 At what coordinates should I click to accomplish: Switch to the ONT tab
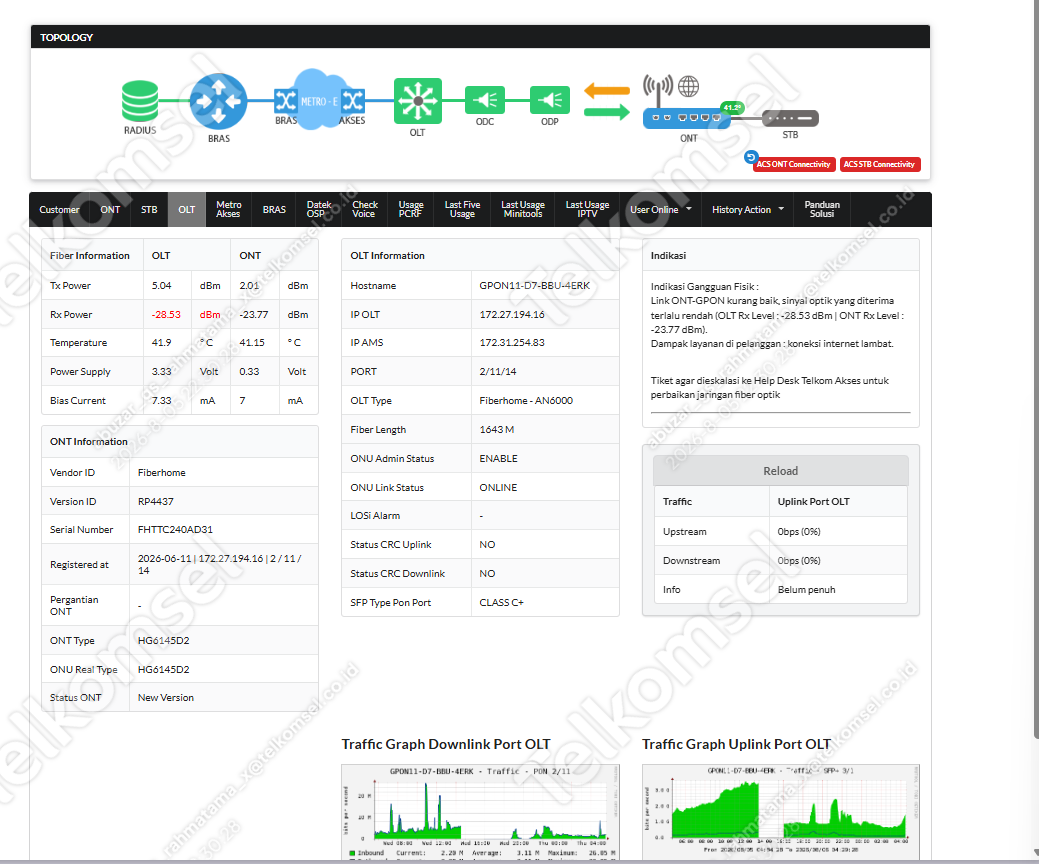pyautogui.click(x=110, y=209)
